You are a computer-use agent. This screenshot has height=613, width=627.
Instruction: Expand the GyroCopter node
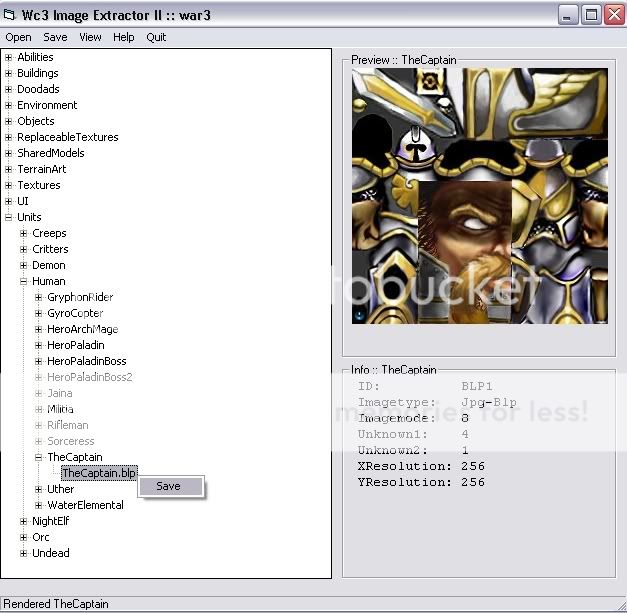pyautogui.click(x=38, y=313)
